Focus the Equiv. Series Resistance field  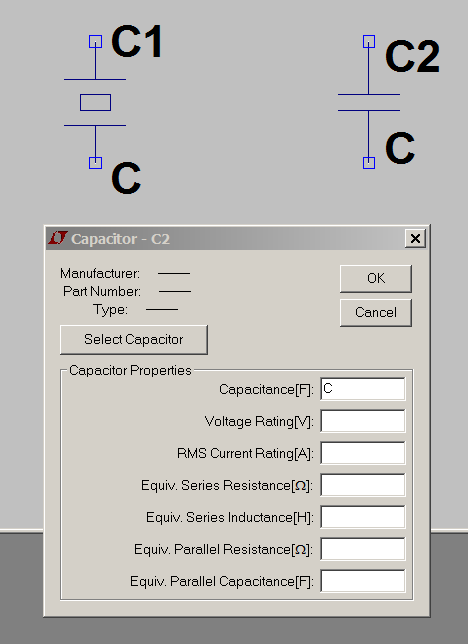362,485
